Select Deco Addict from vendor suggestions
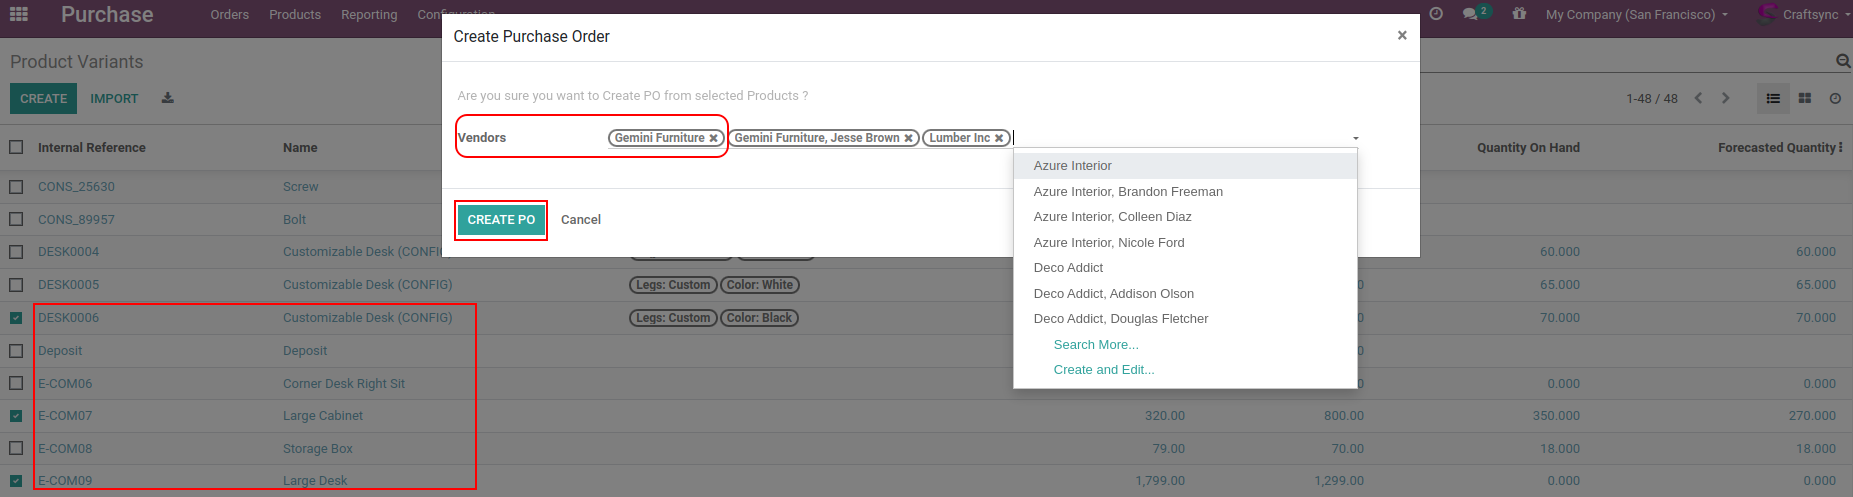 pyautogui.click(x=1068, y=268)
